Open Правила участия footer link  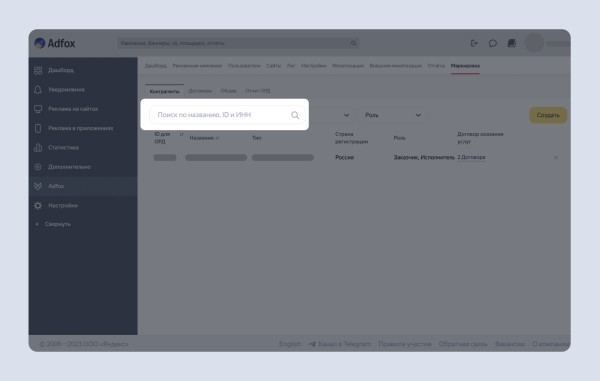[x=405, y=344]
